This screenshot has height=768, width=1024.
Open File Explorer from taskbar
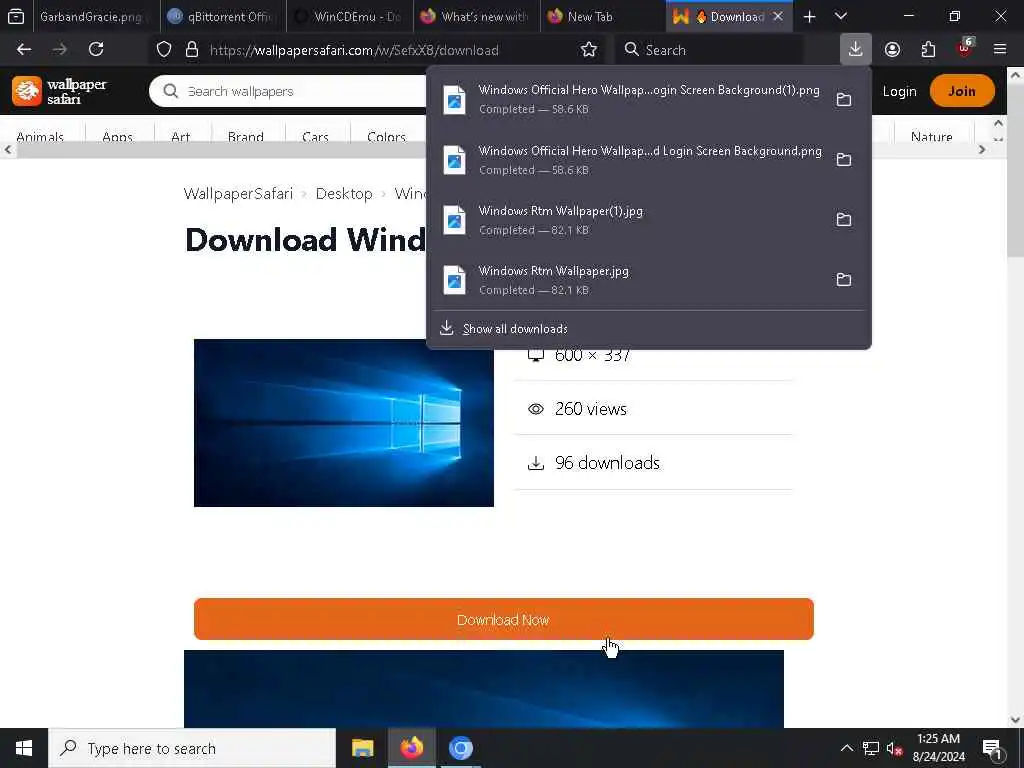[x=362, y=748]
